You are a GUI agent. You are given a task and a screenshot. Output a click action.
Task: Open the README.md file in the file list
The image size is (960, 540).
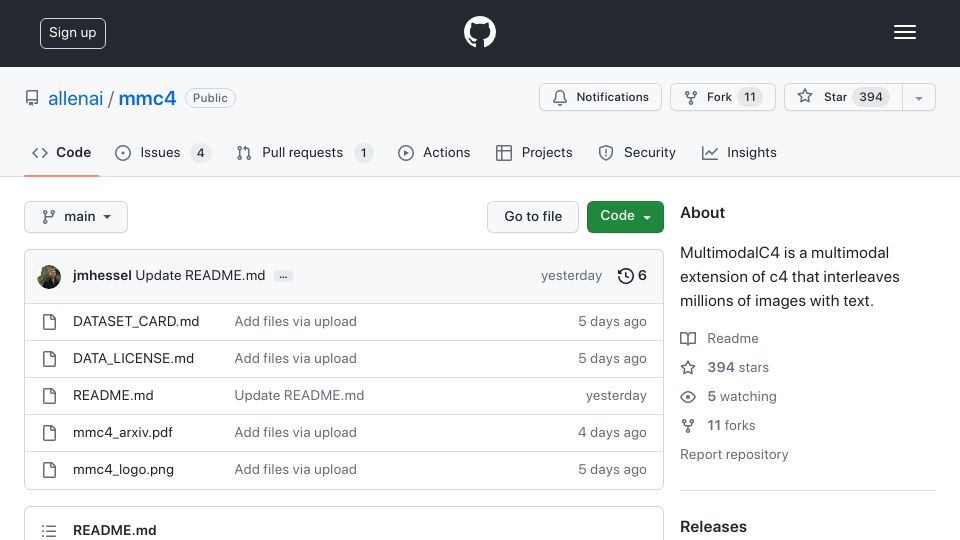[x=113, y=396]
